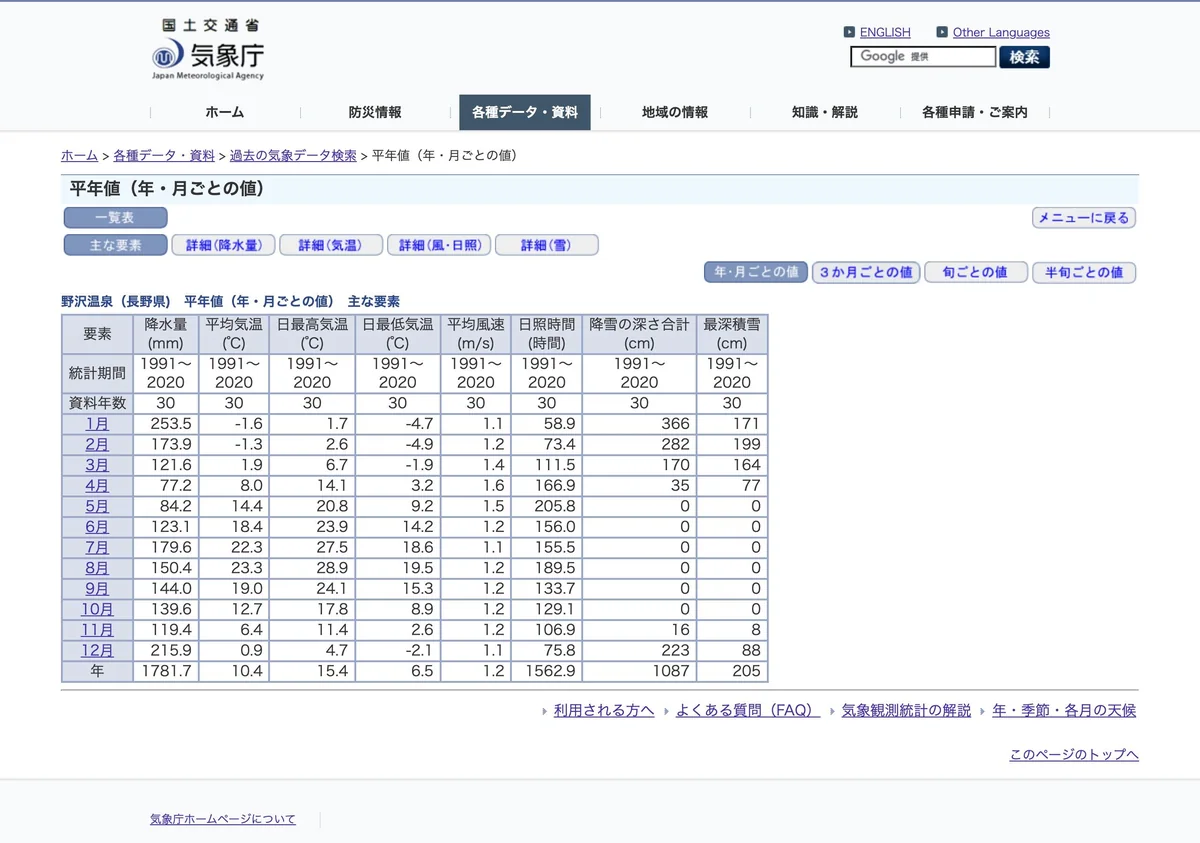Open the 5月 row link
This screenshot has width=1200, height=843.
click(x=97, y=506)
